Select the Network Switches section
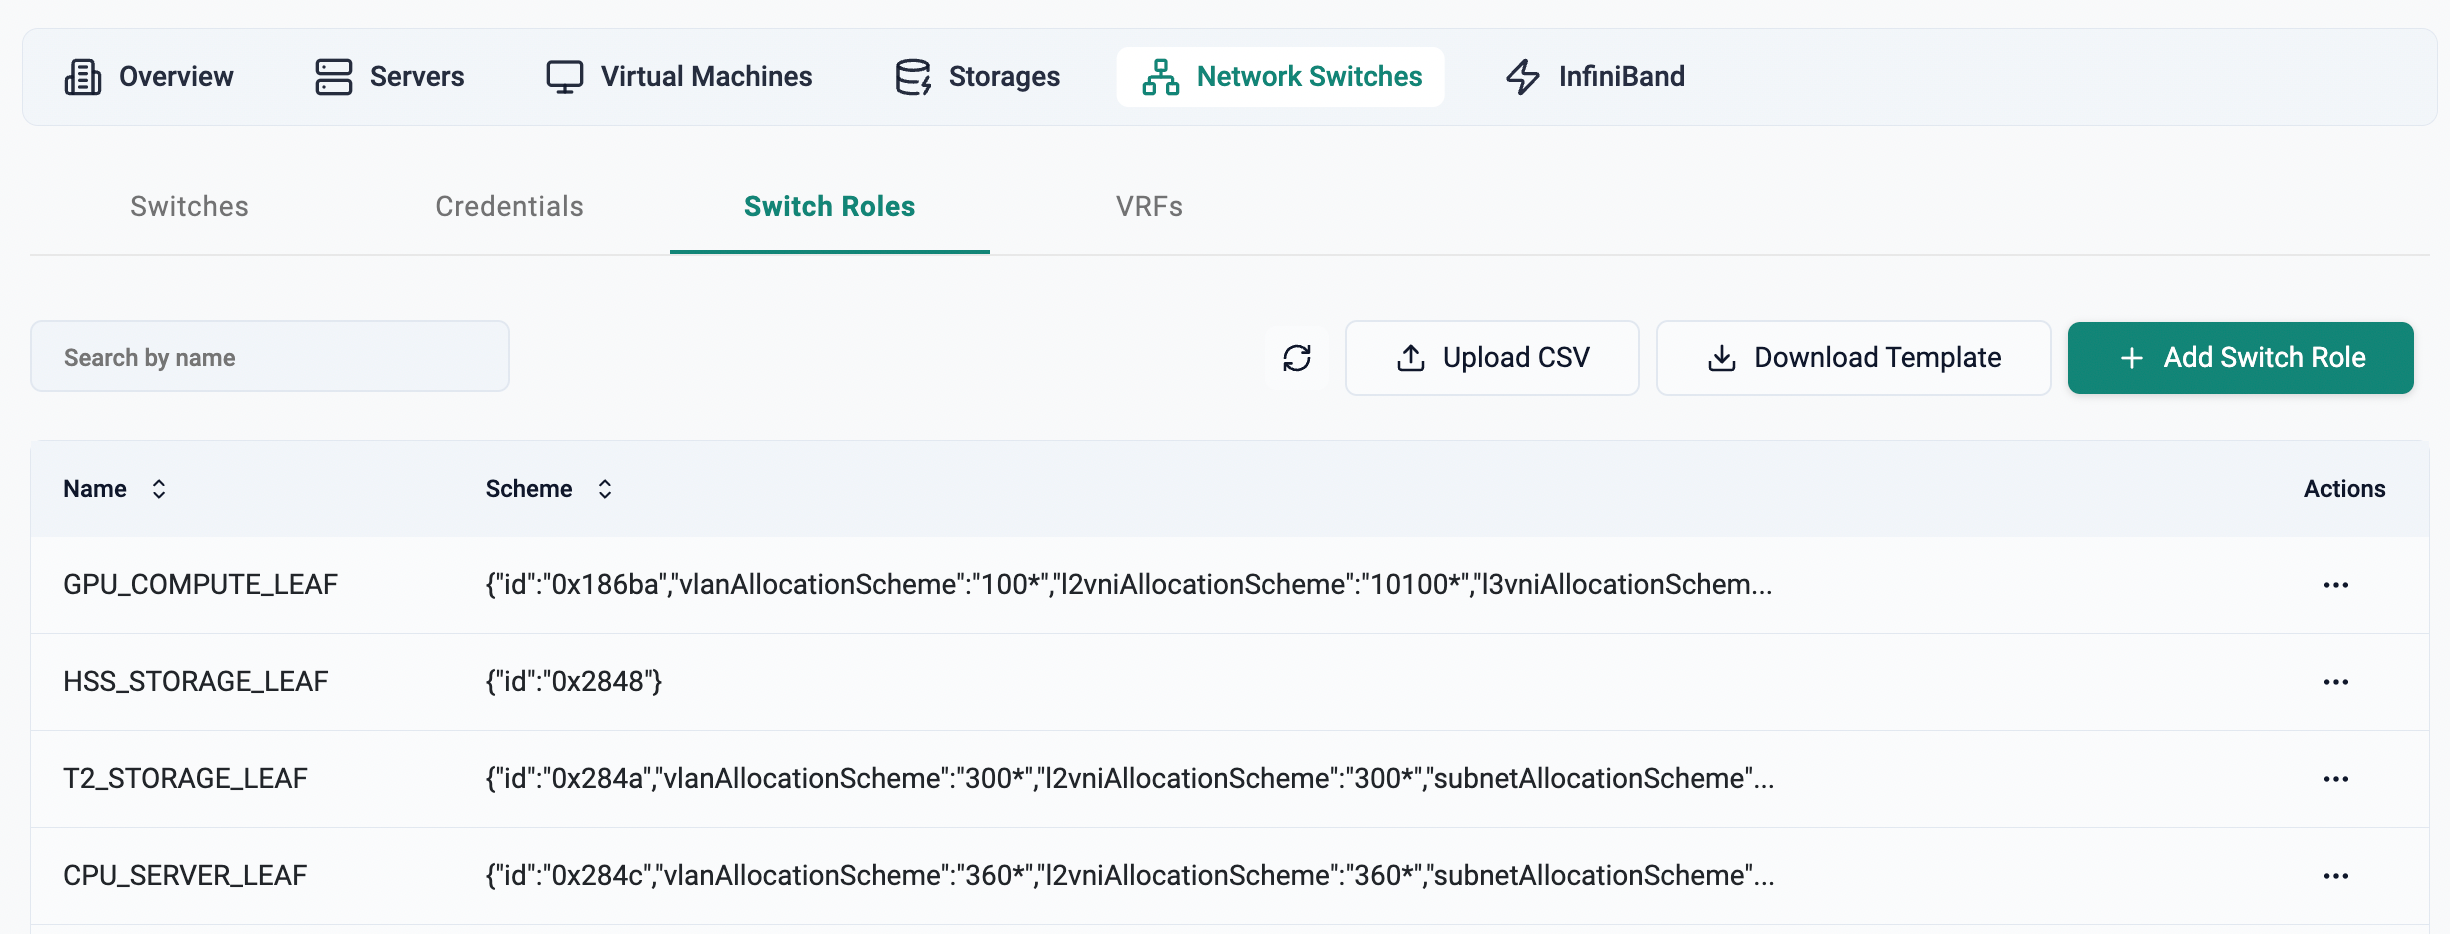2450x934 pixels. click(x=1281, y=77)
